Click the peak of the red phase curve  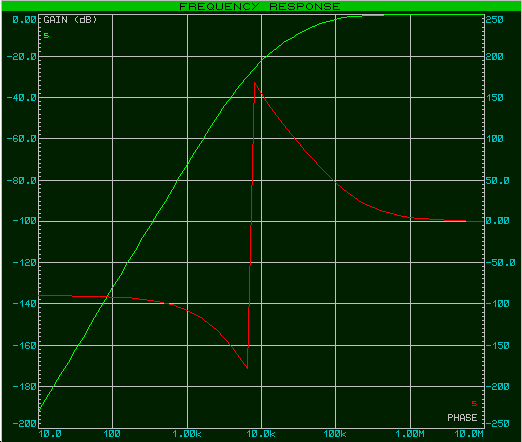255,83
